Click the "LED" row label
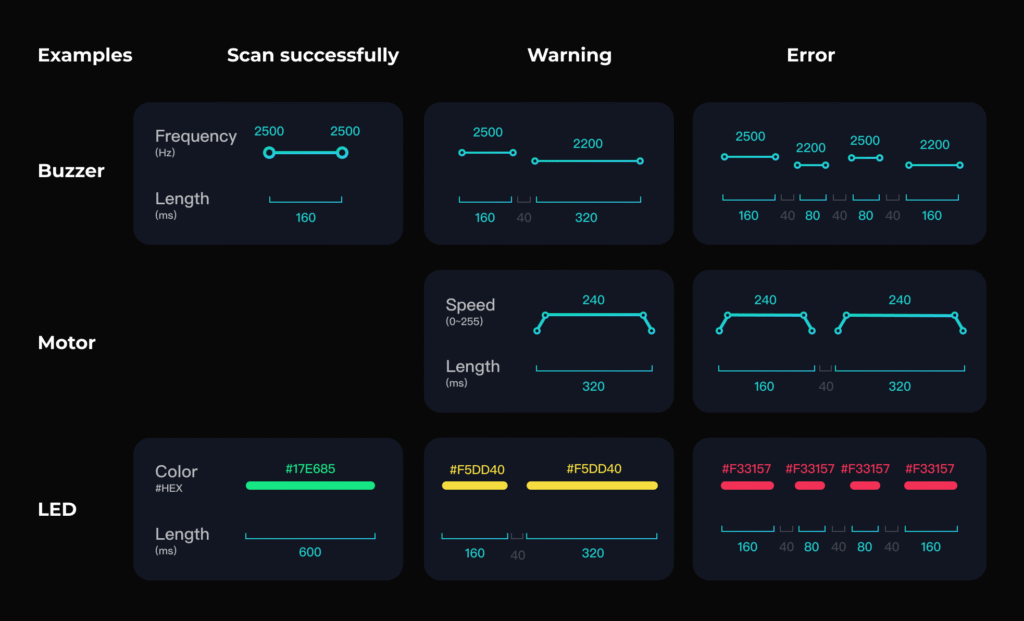 [x=57, y=510]
